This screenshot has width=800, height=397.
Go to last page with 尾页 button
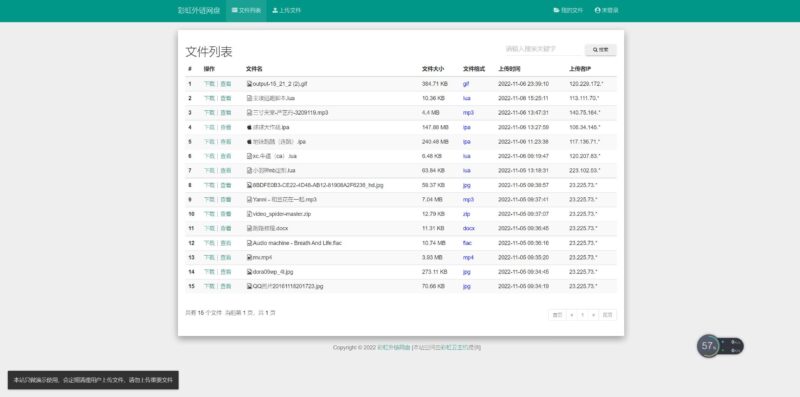607,315
